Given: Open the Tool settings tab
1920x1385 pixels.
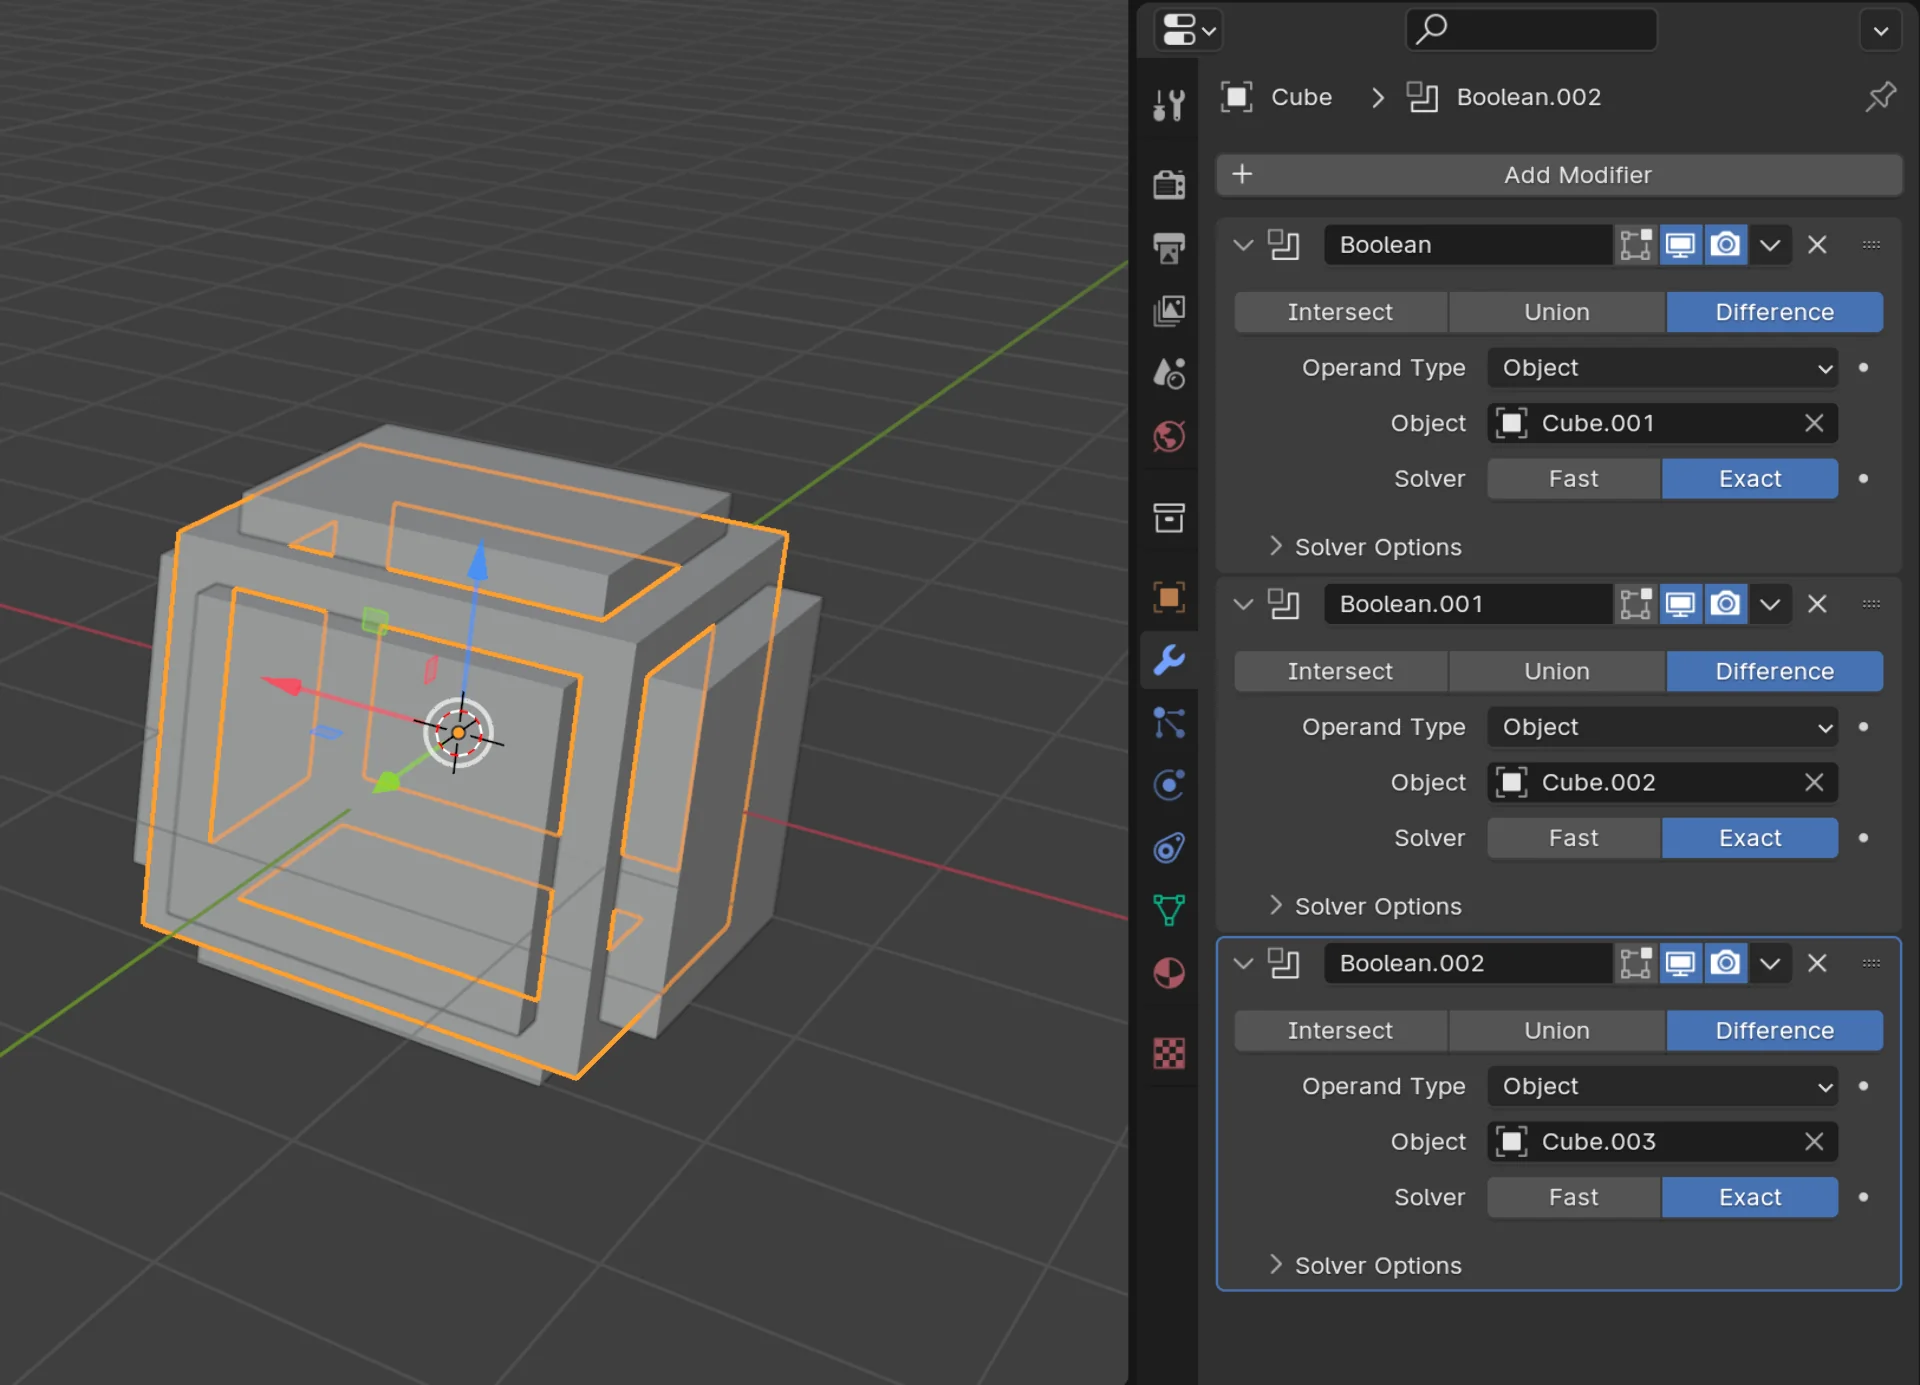Looking at the screenshot, I should (1169, 104).
